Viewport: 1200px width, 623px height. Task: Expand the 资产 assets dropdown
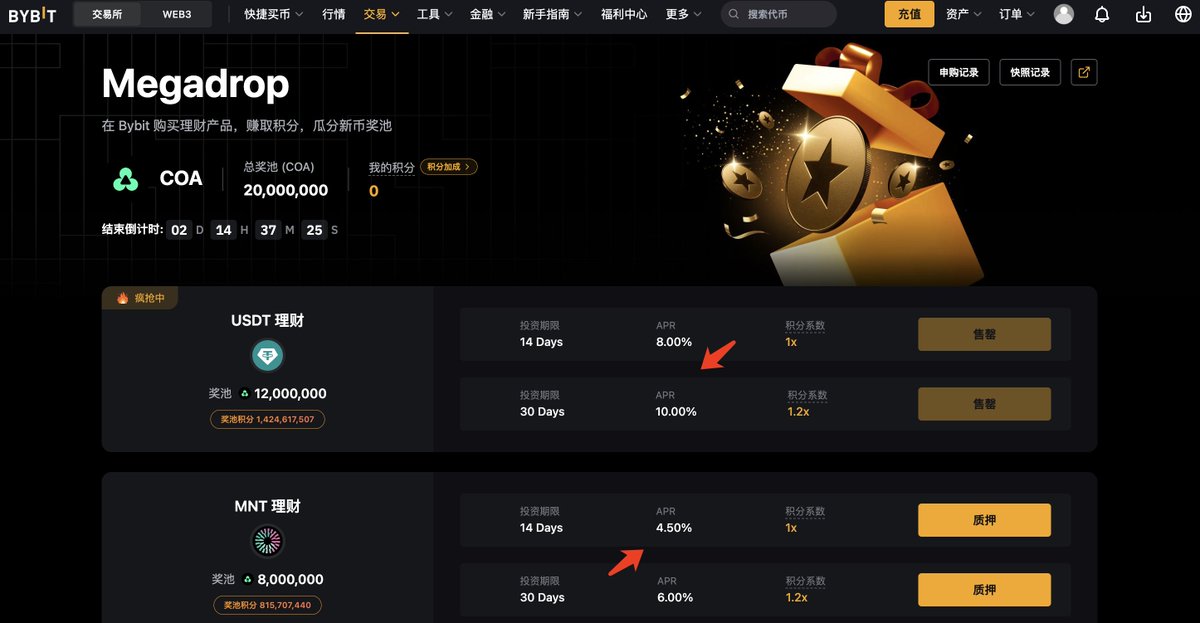click(x=963, y=14)
